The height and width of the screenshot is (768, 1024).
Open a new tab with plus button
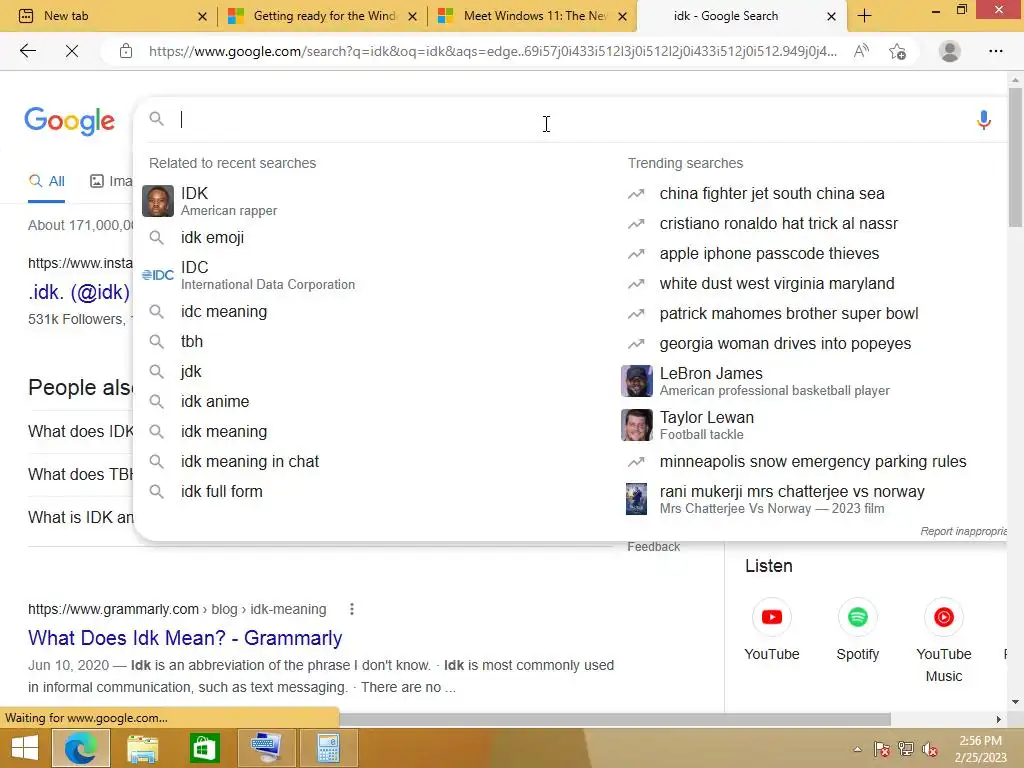point(864,16)
